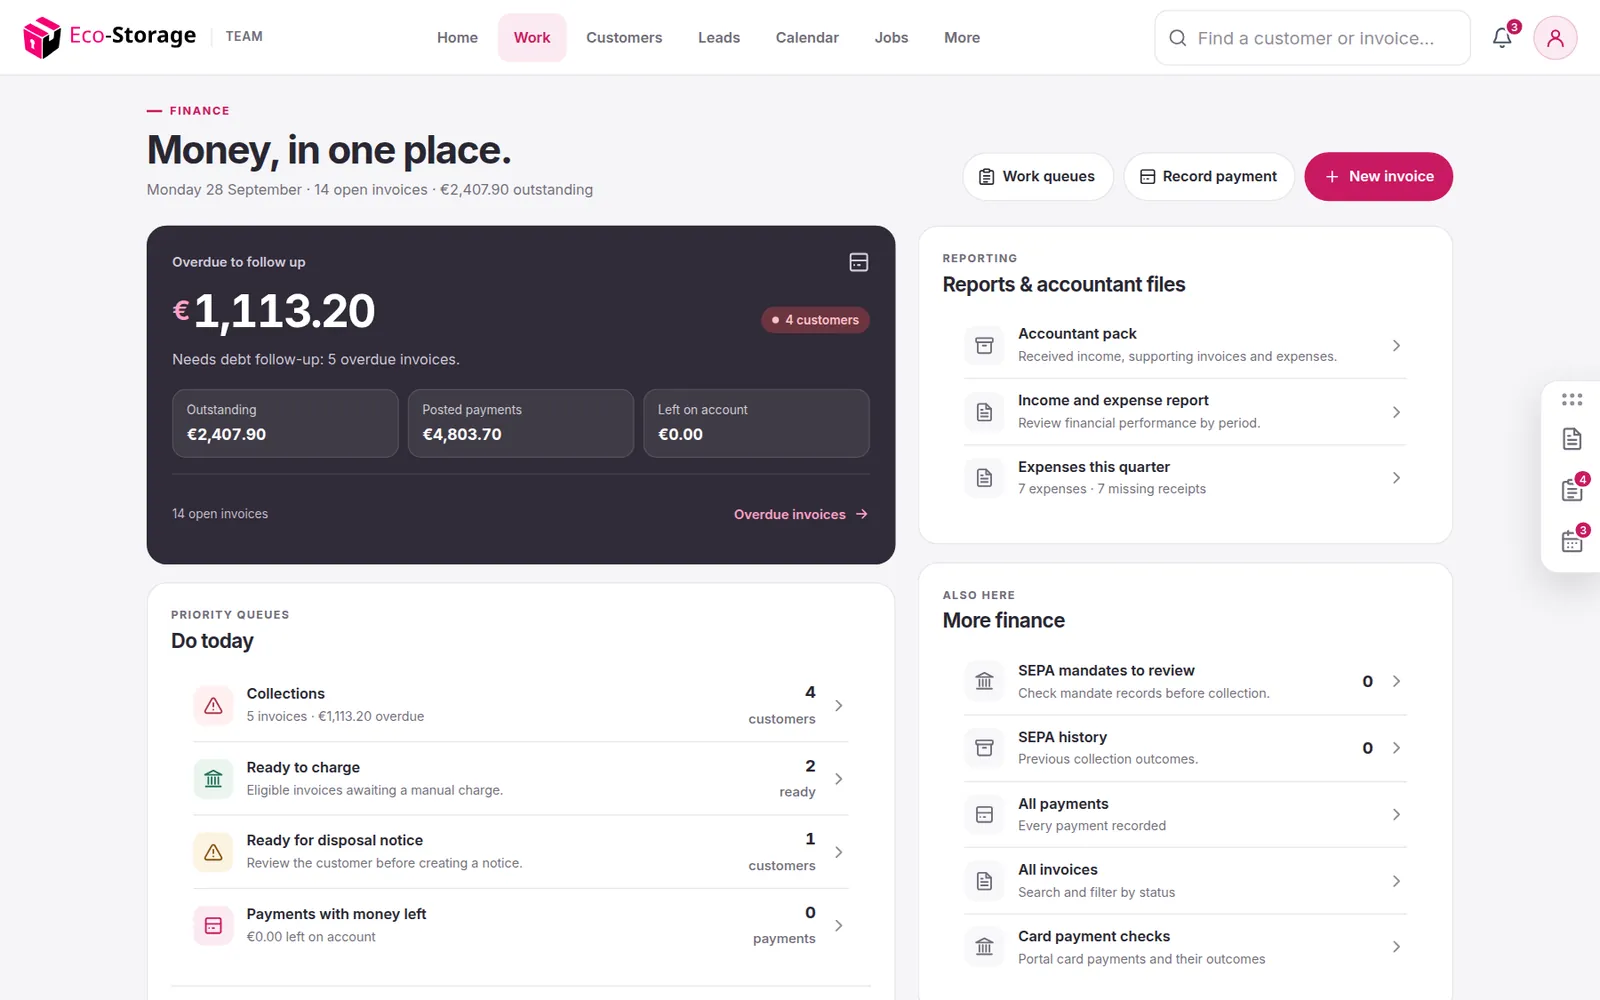Click the All invoices document icon
The image size is (1600, 1000).
(x=984, y=881)
